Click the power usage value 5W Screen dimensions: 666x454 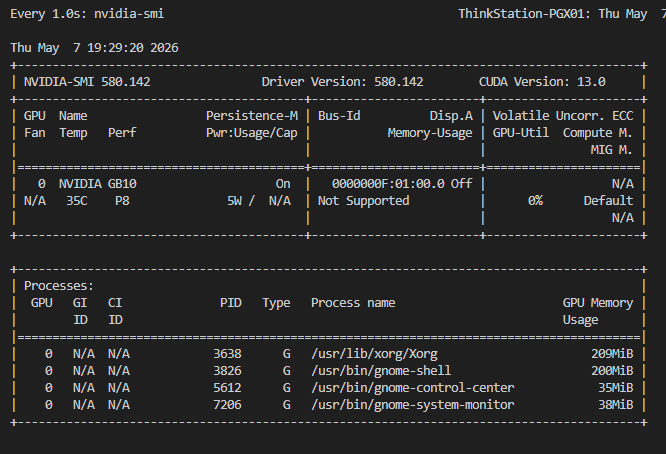[x=234, y=200]
